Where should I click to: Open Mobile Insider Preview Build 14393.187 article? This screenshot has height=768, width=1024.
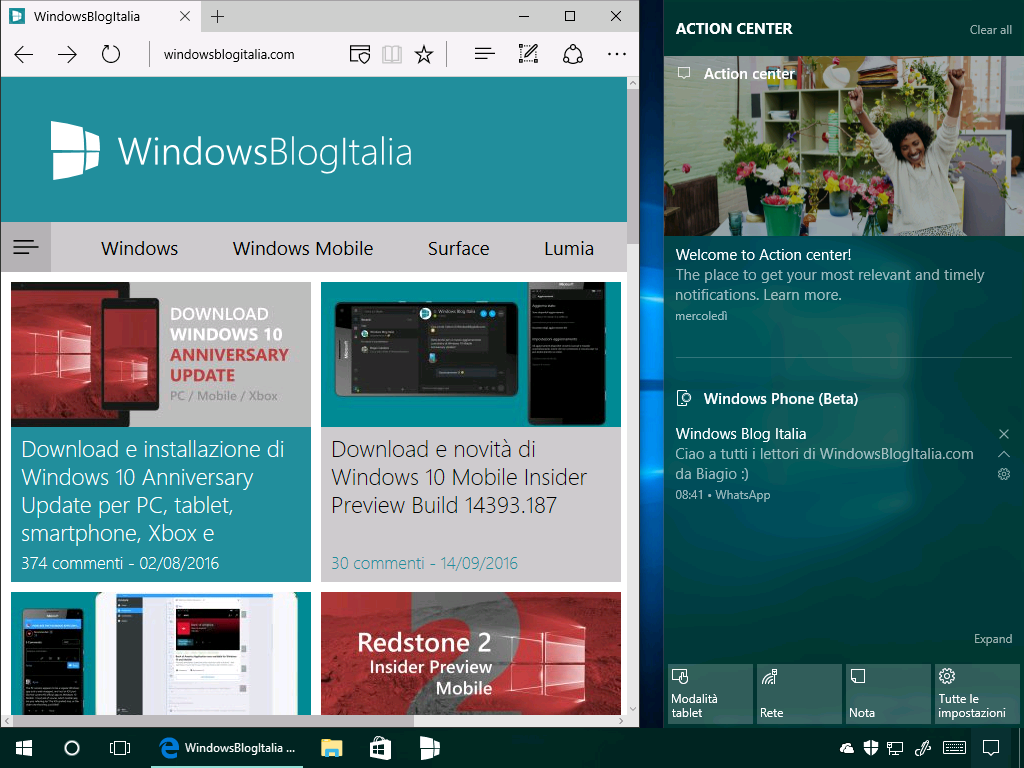point(459,477)
